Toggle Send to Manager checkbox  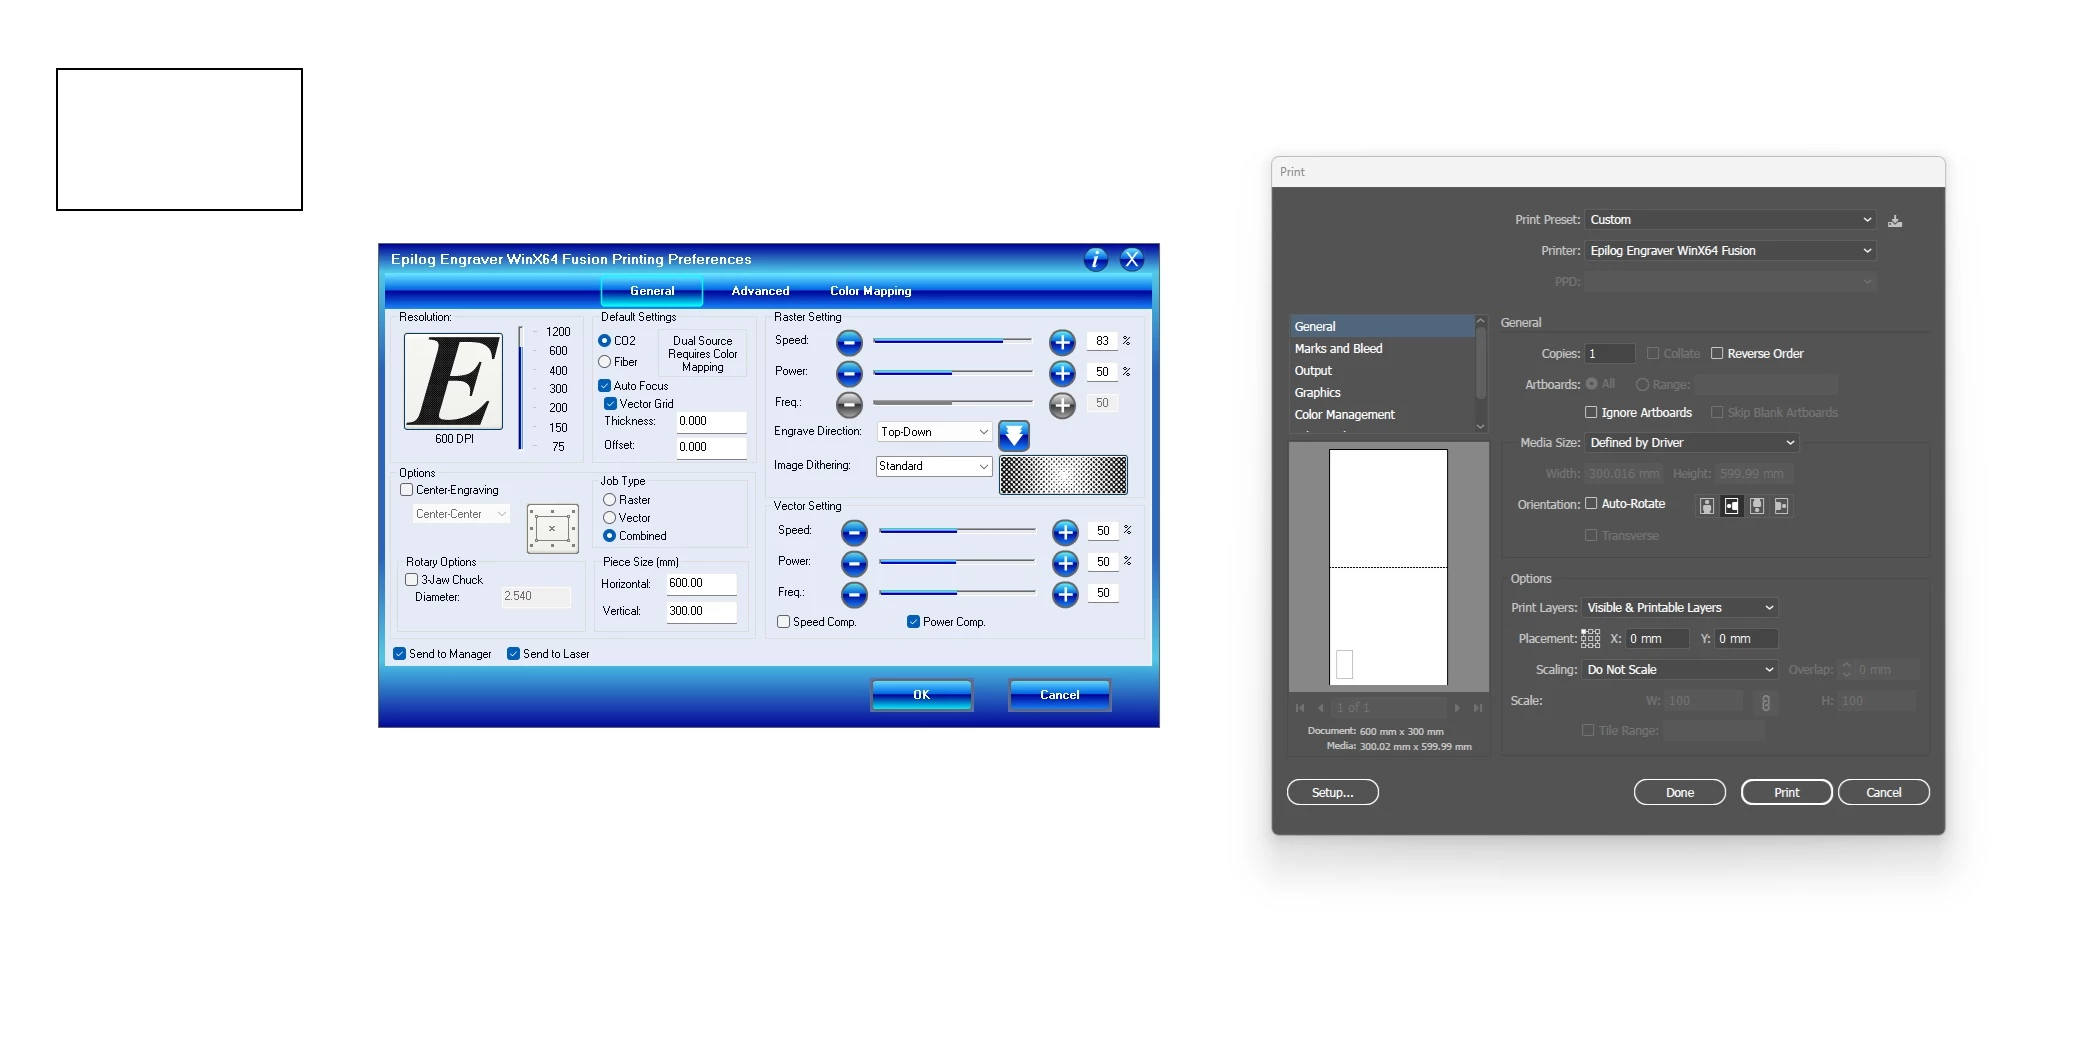point(400,654)
